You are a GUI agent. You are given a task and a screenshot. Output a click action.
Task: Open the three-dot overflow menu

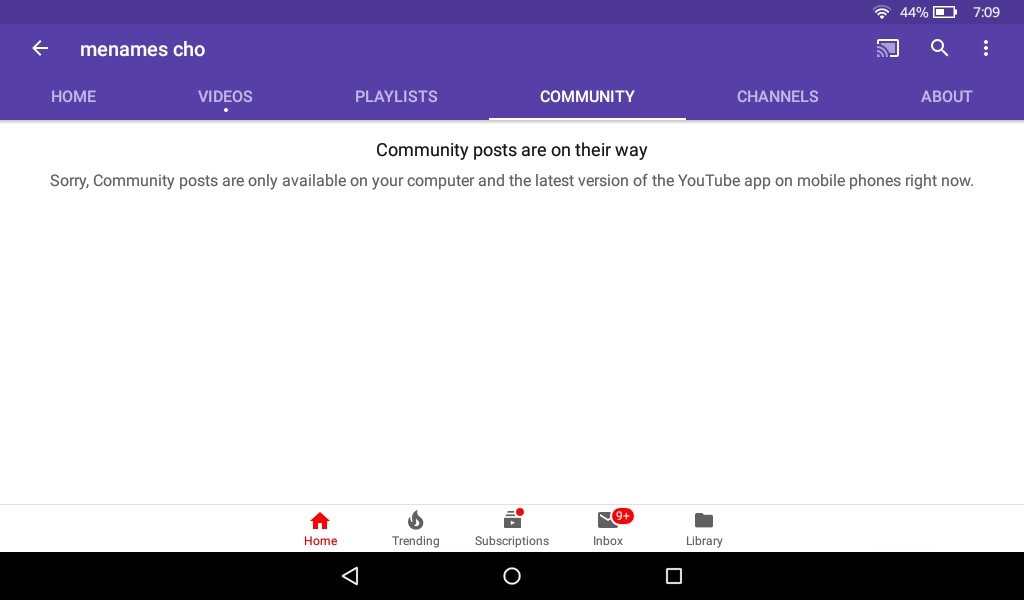(985, 48)
